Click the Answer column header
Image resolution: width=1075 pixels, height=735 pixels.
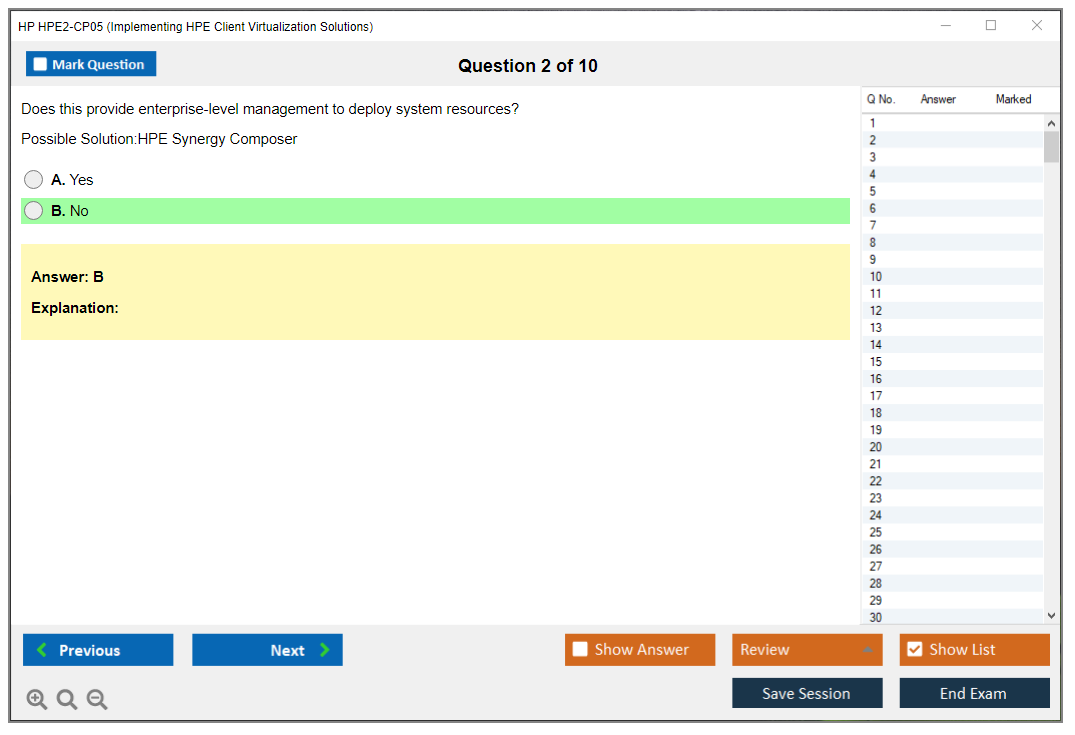pyautogui.click(x=938, y=99)
